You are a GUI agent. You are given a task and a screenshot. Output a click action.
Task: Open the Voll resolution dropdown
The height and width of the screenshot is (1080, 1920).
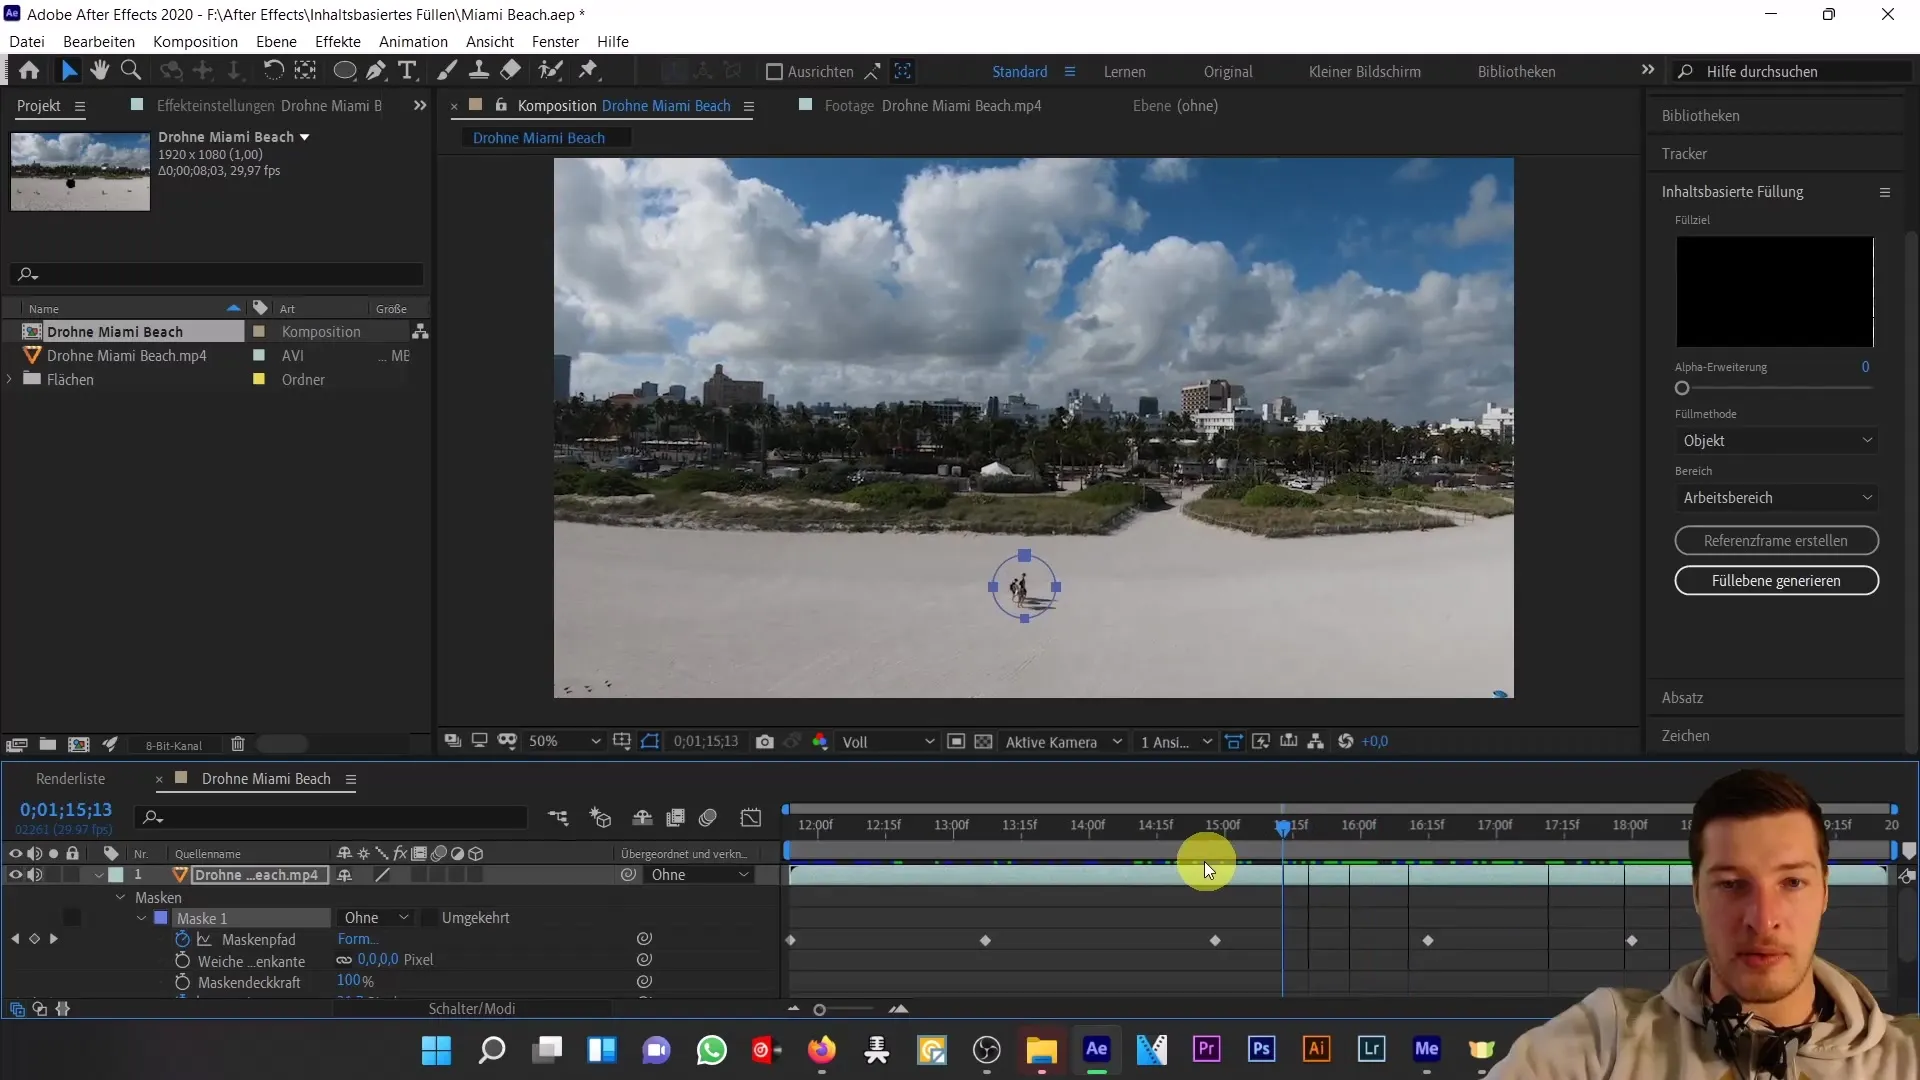(x=887, y=742)
